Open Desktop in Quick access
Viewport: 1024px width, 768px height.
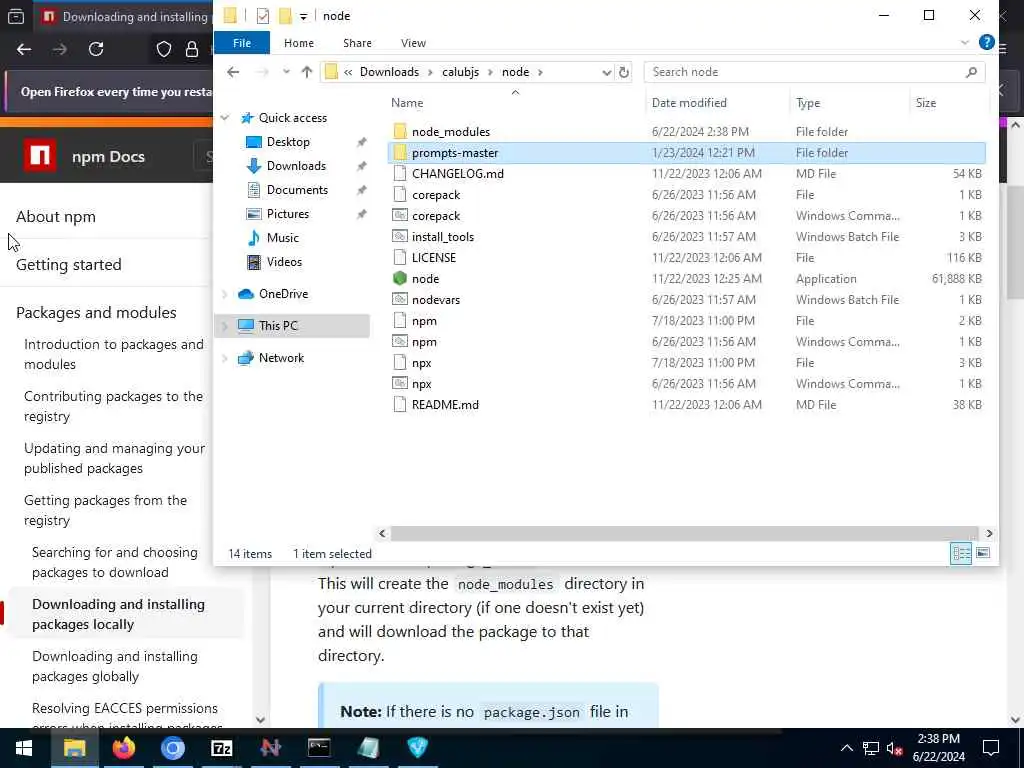point(288,142)
